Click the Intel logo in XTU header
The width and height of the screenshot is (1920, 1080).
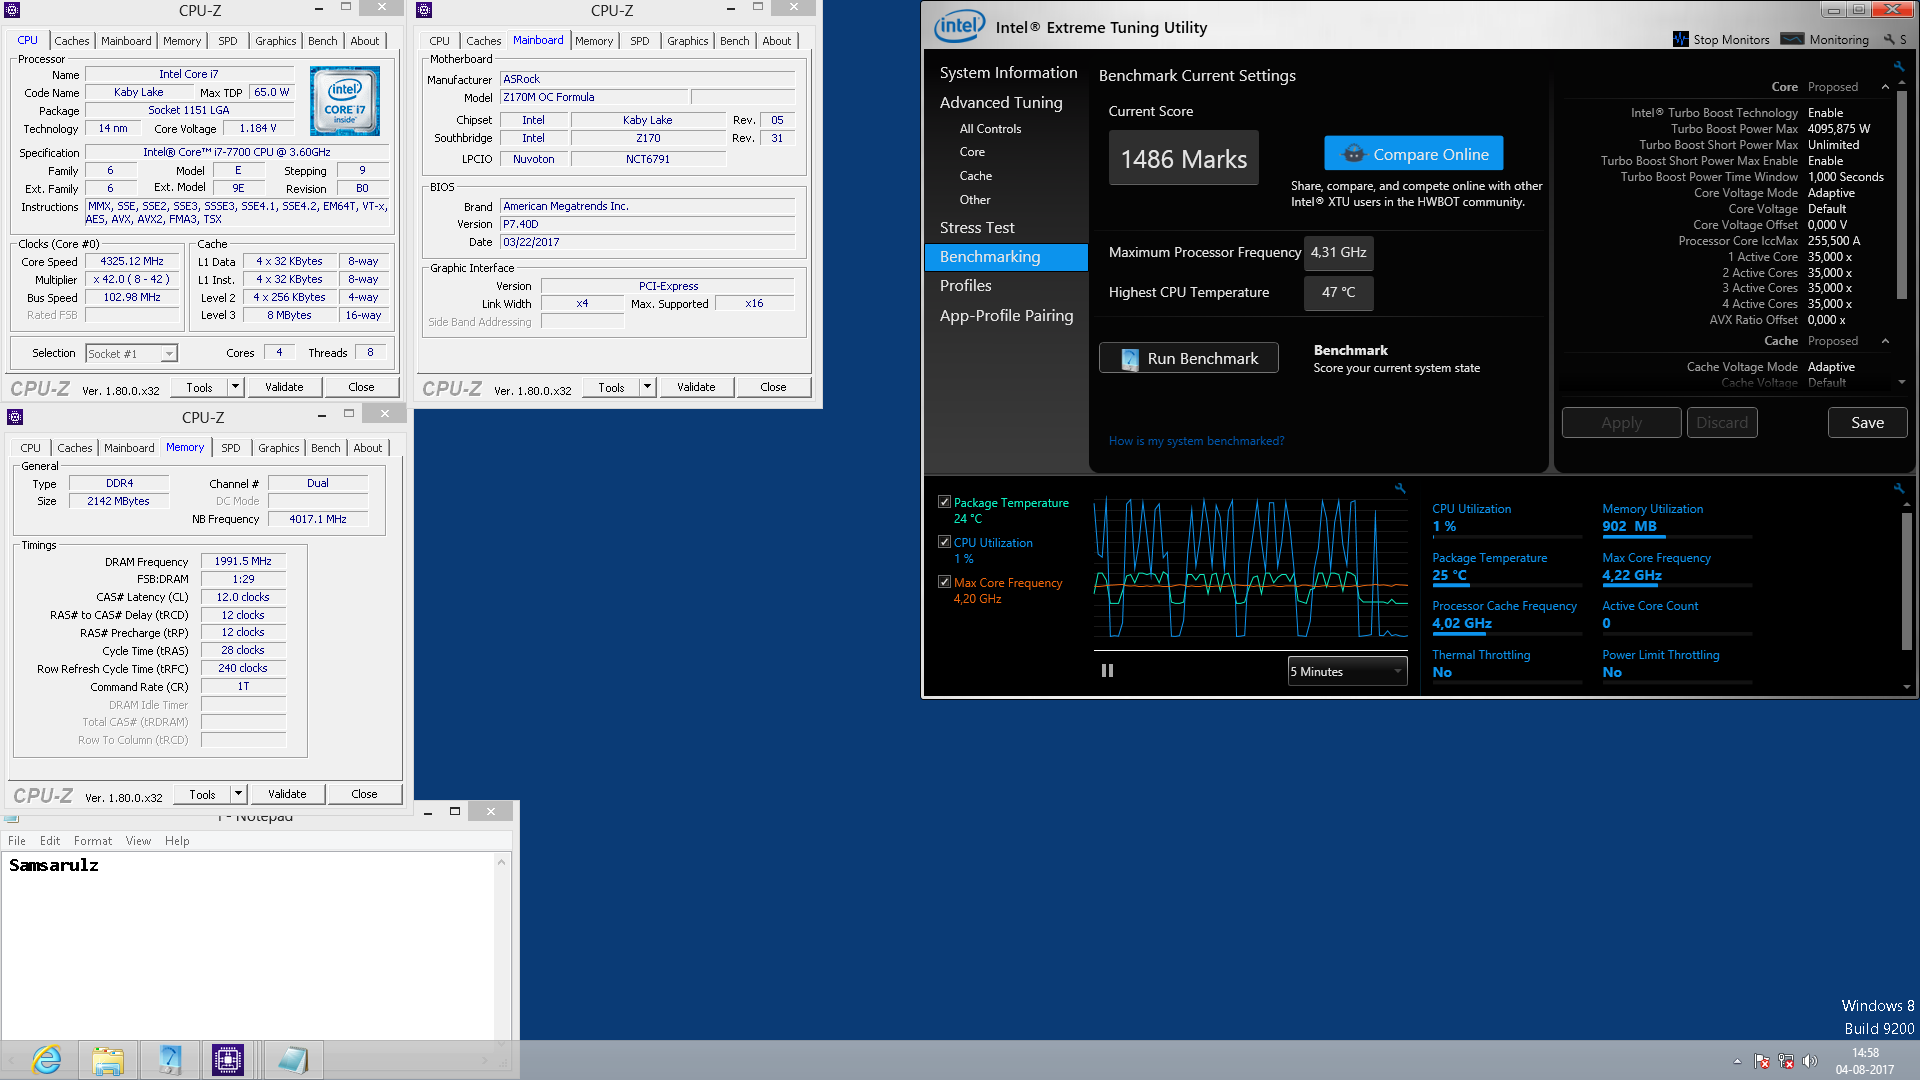[959, 26]
